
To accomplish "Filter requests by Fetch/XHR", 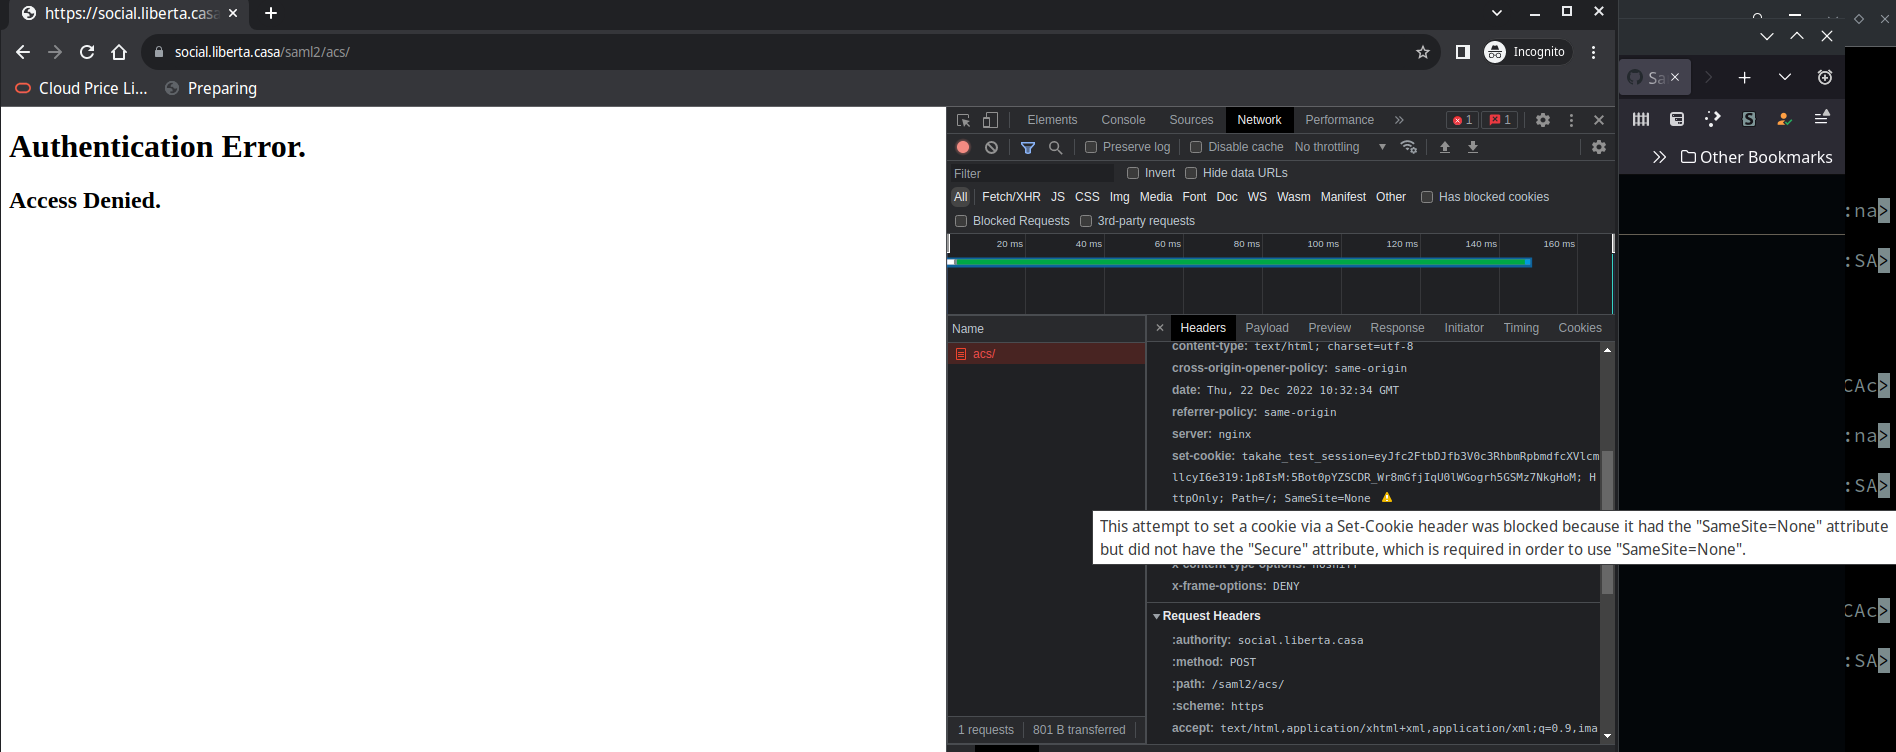I will point(1011,197).
